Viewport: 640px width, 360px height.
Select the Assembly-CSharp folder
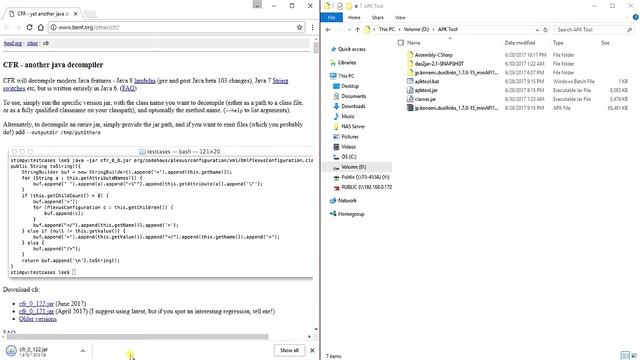coord(433,55)
